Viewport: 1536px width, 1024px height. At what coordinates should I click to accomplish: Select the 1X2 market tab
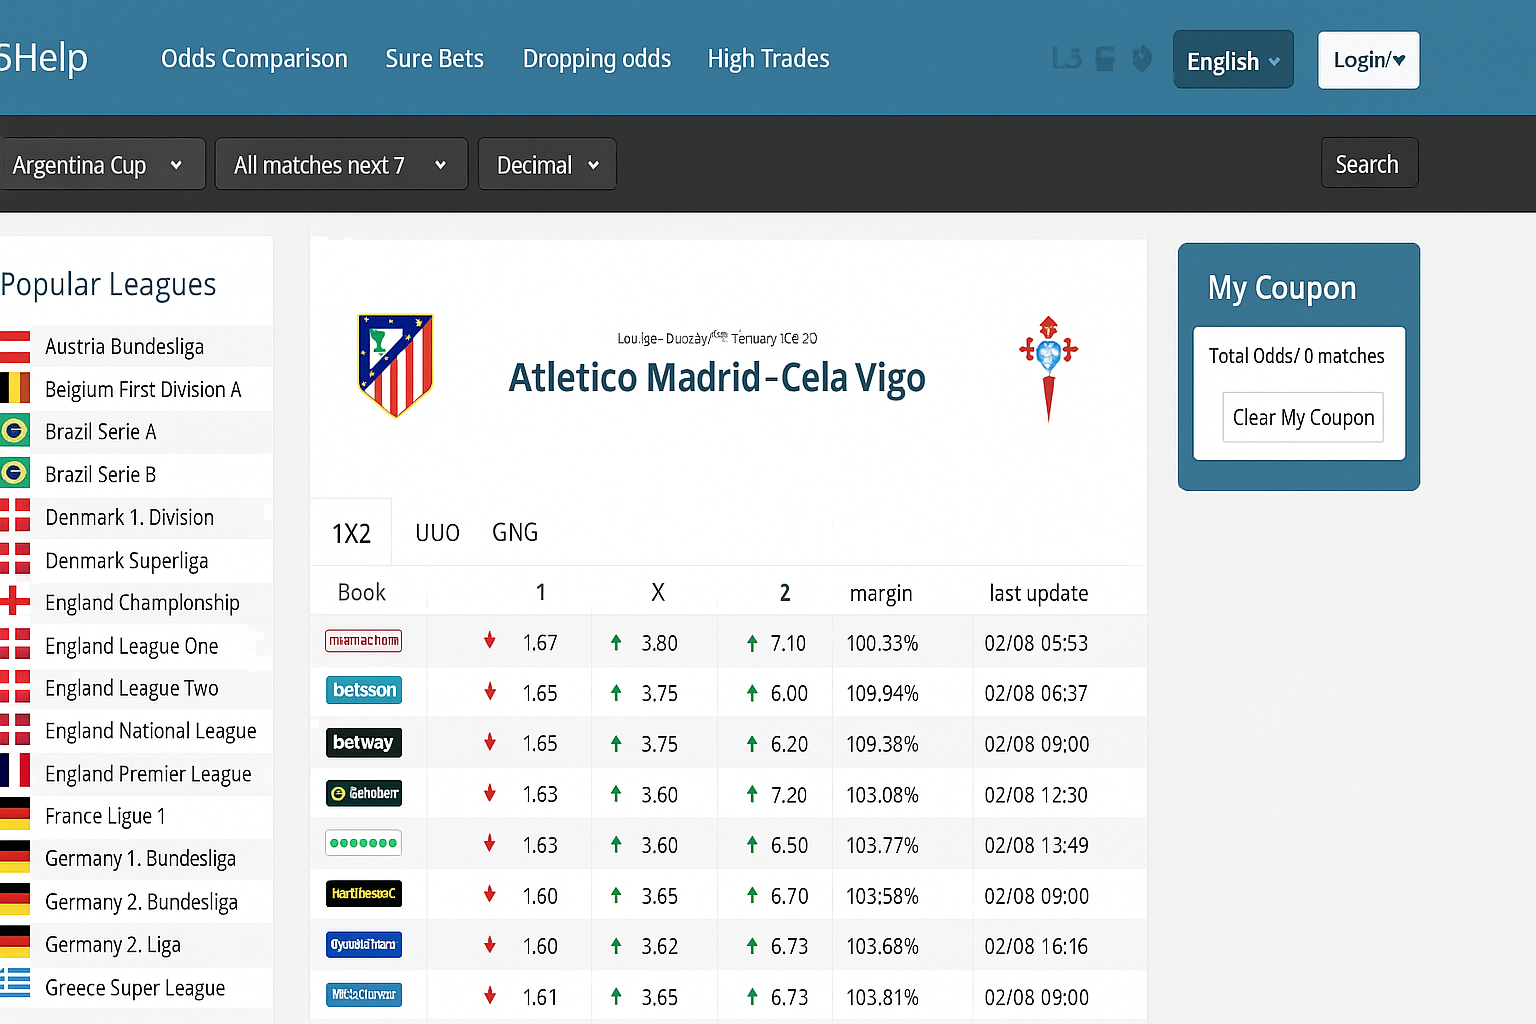(x=351, y=534)
